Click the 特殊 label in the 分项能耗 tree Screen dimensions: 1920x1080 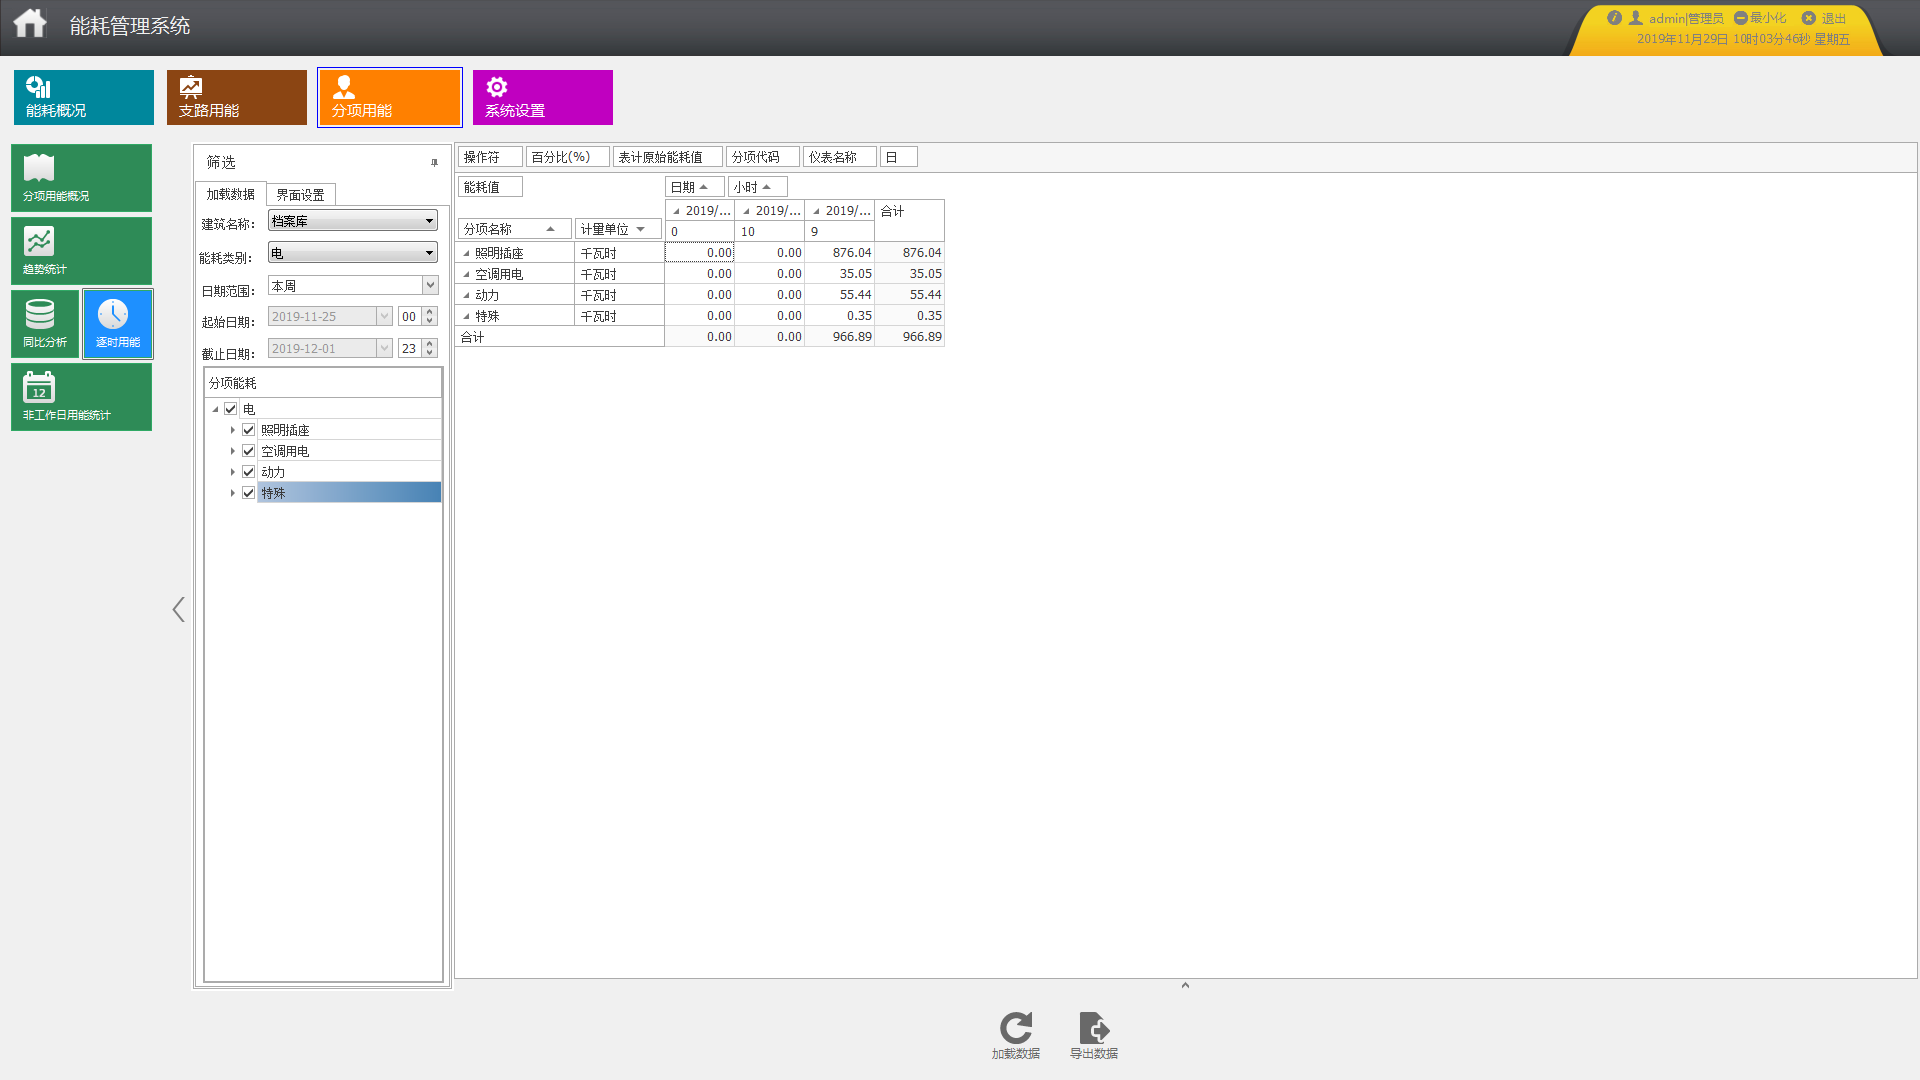pyautogui.click(x=273, y=493)
